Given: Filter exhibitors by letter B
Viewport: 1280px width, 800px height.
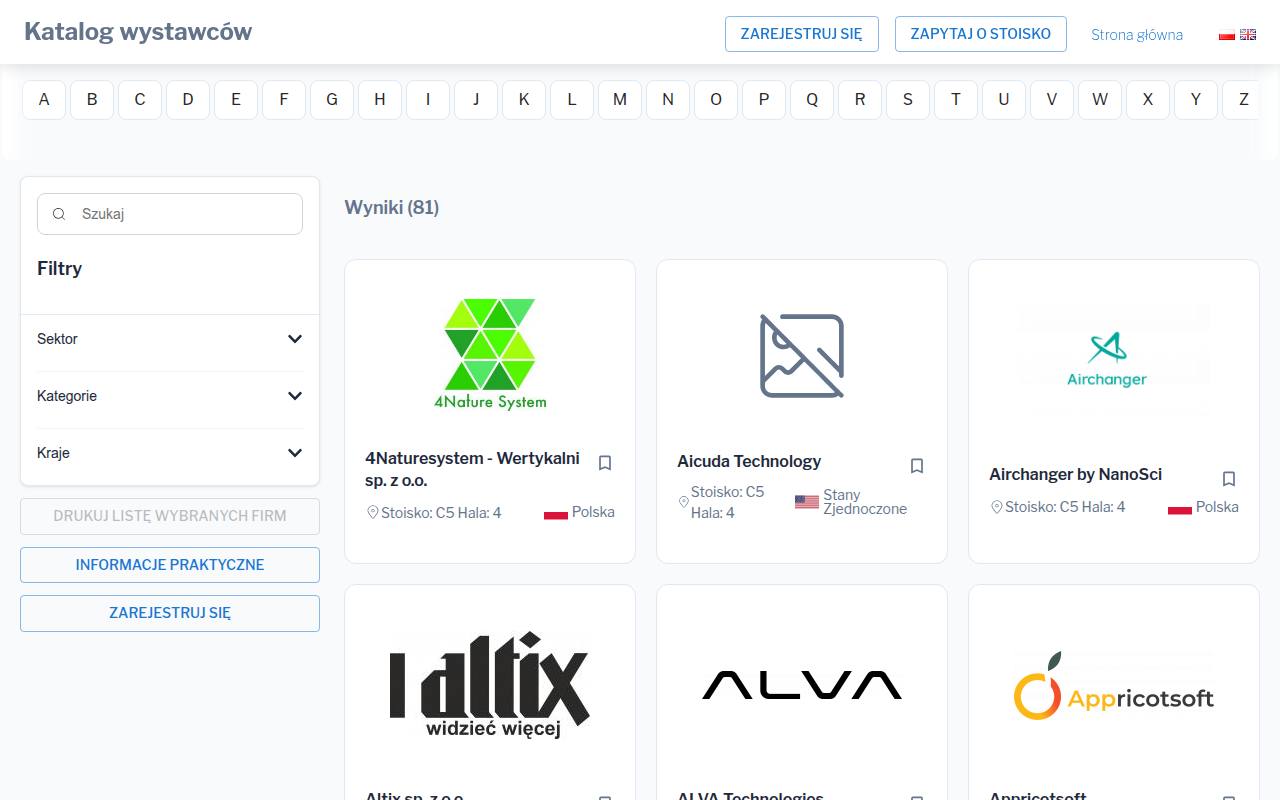Looking at the screenshot, I should pyautogui.click(x=92, y=100).
